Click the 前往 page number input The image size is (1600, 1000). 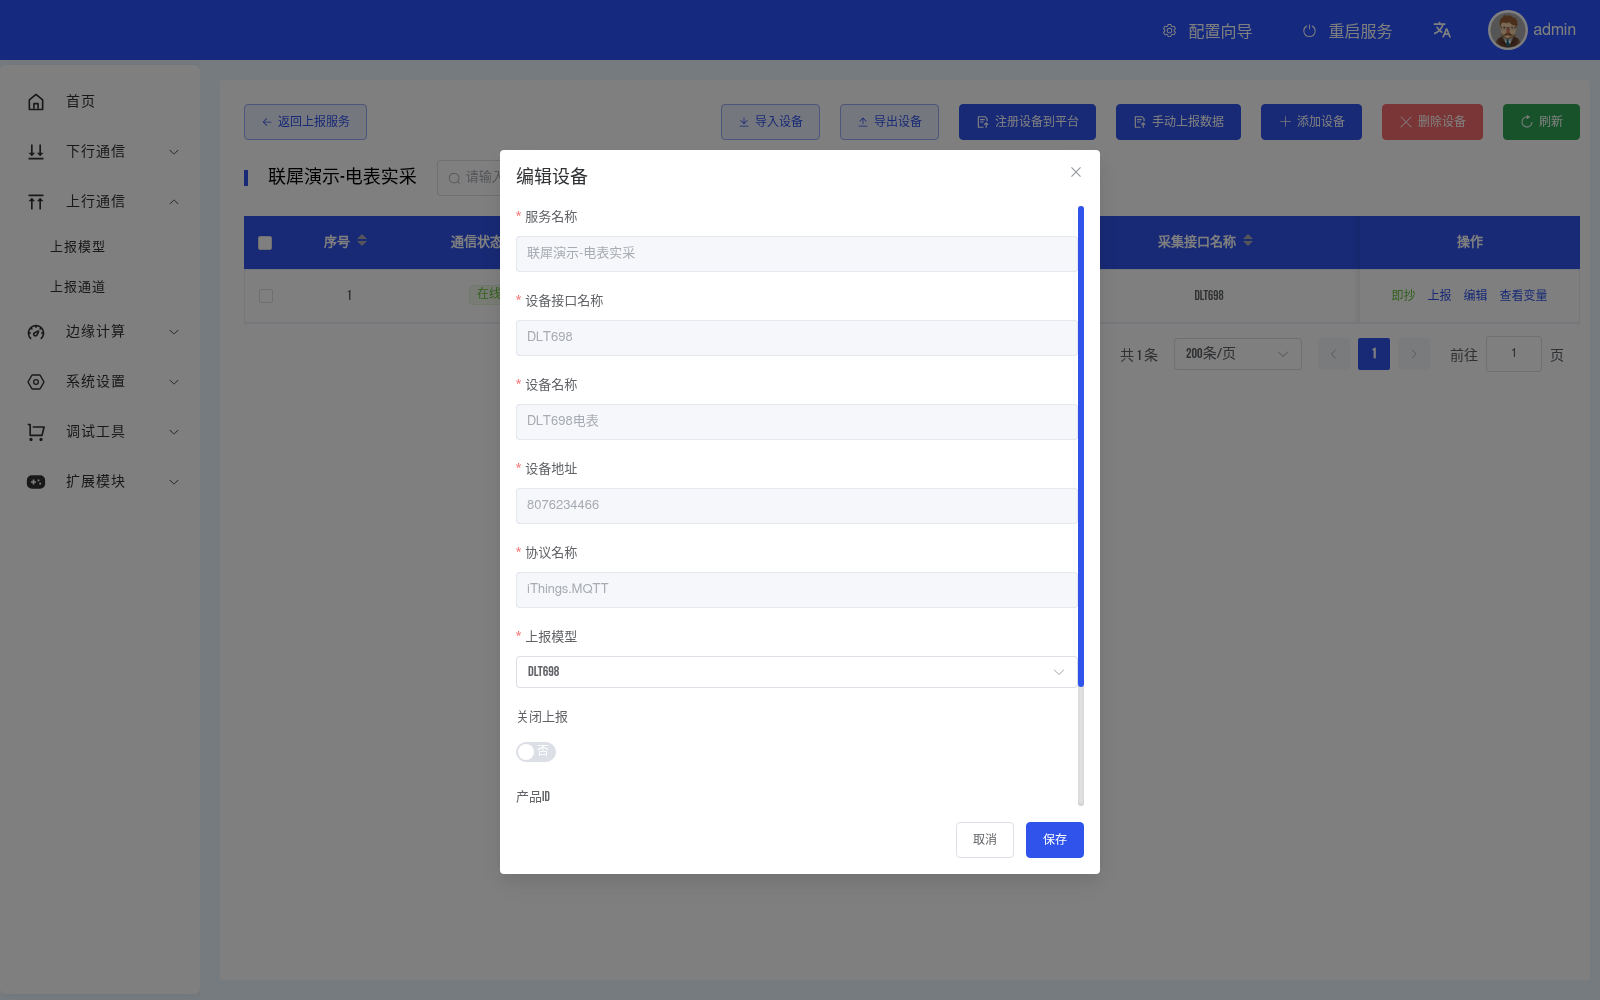click(x=1514, y=354)
